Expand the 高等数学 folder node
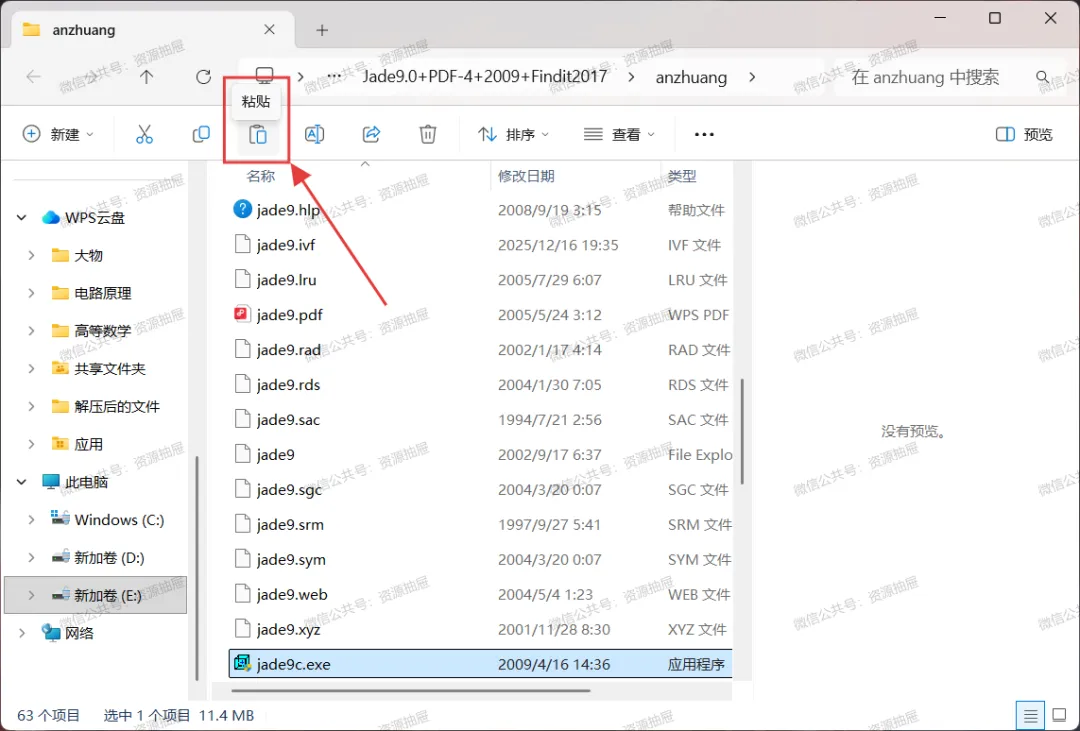This screenshot has width=1080, height=731. [31, 331]
